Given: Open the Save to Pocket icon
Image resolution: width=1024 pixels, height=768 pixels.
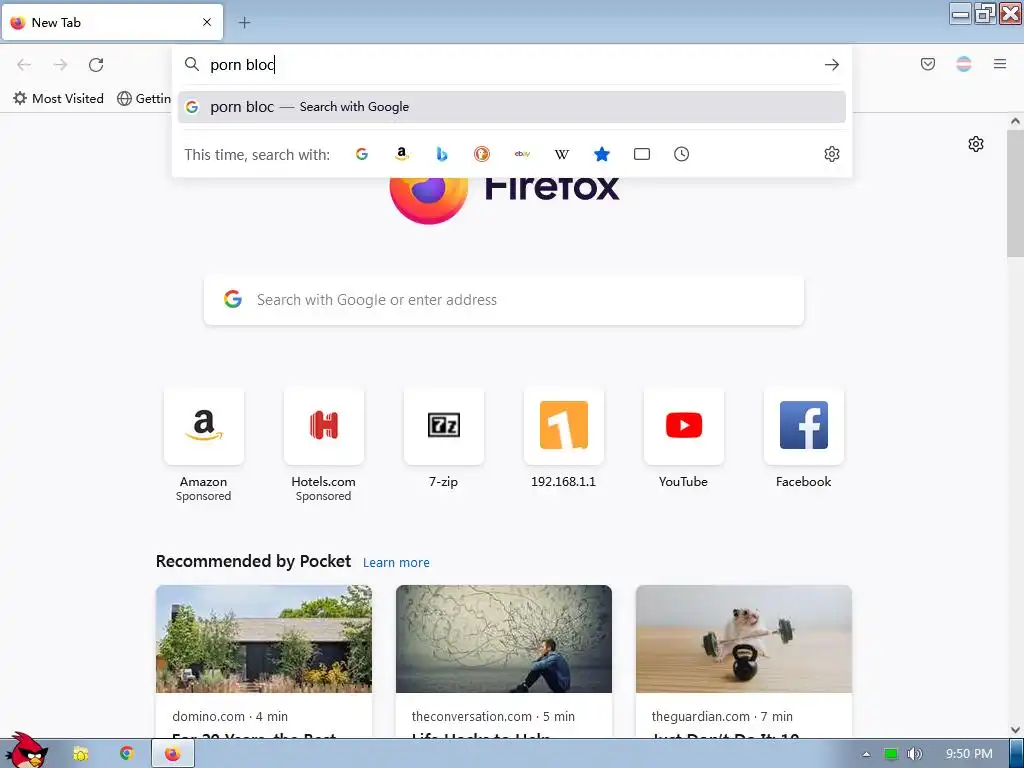Looking at the screenshot, I should [928, 64].
